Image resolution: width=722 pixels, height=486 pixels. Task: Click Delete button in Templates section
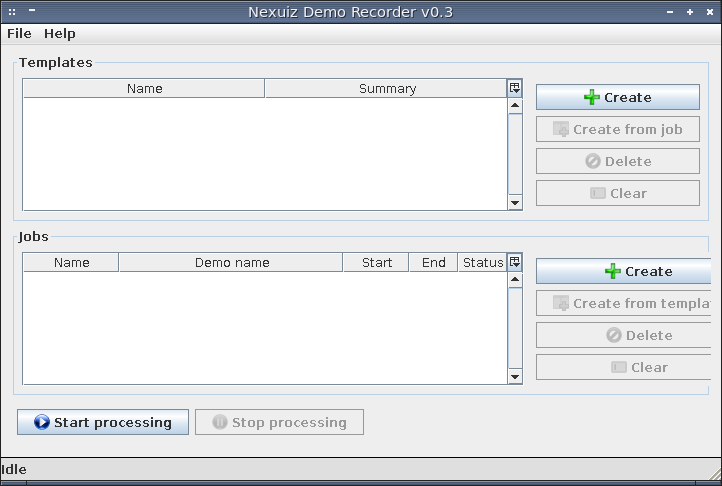click(x=617, y=161)
